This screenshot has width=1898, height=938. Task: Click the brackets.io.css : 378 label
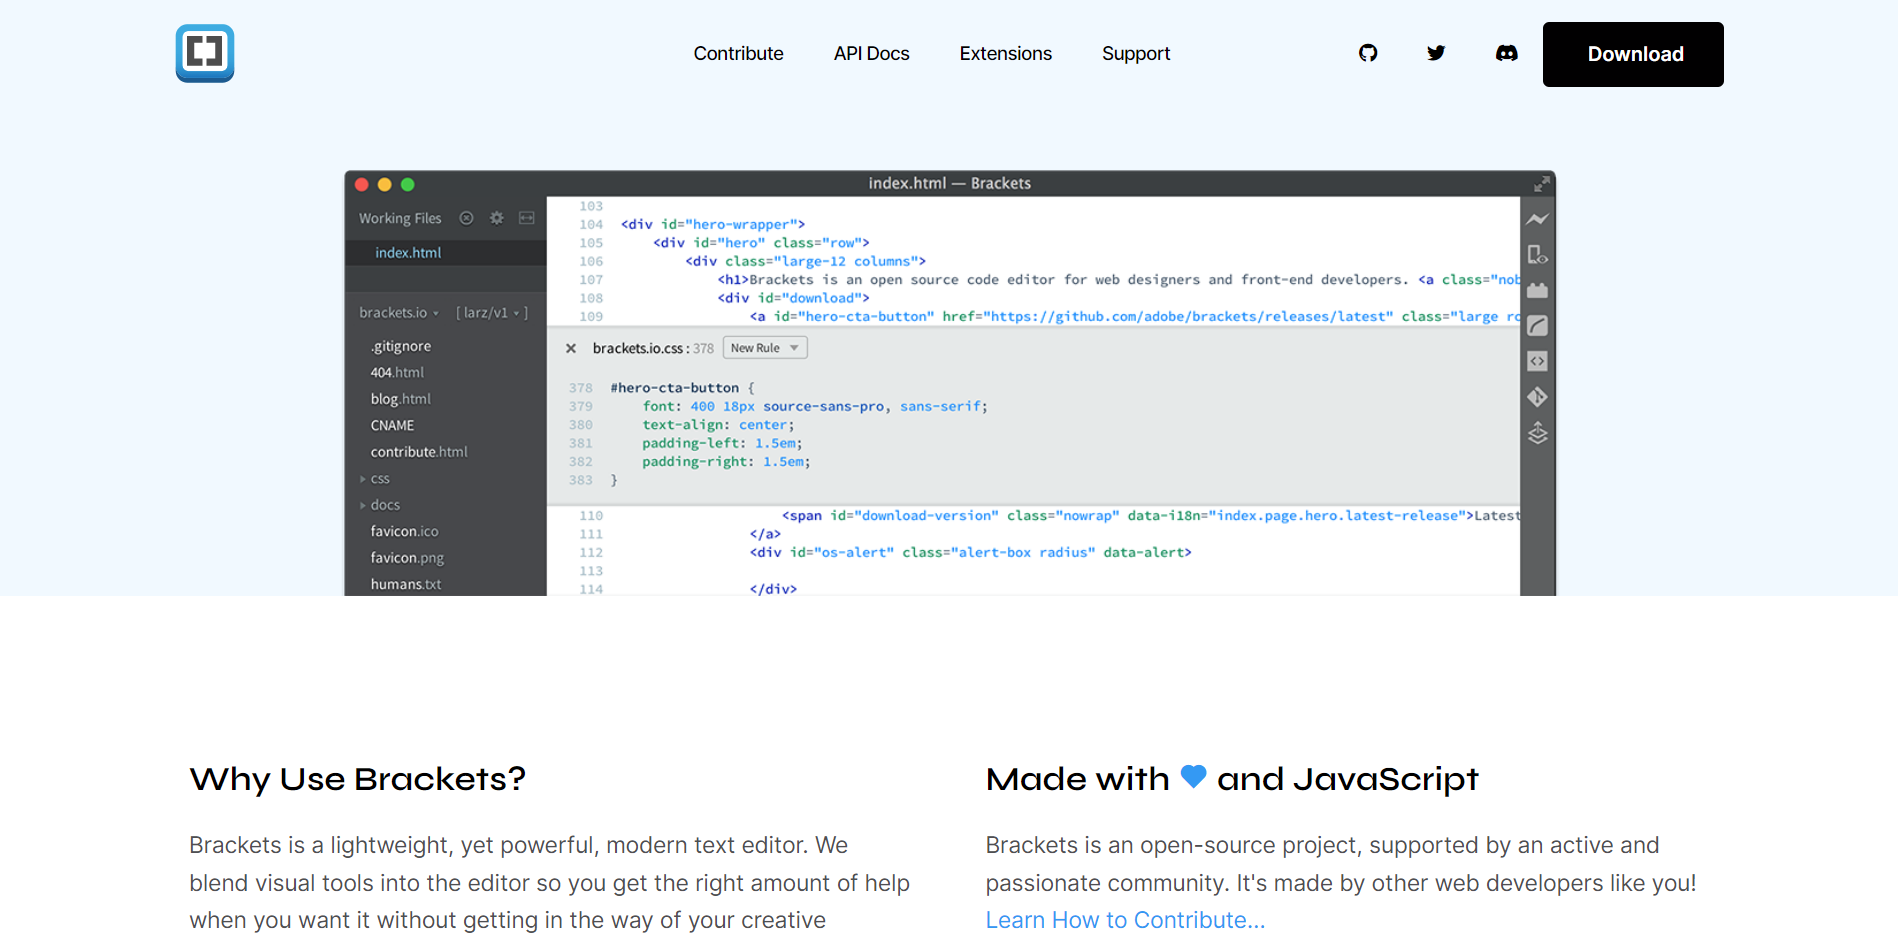pos(653,348)
